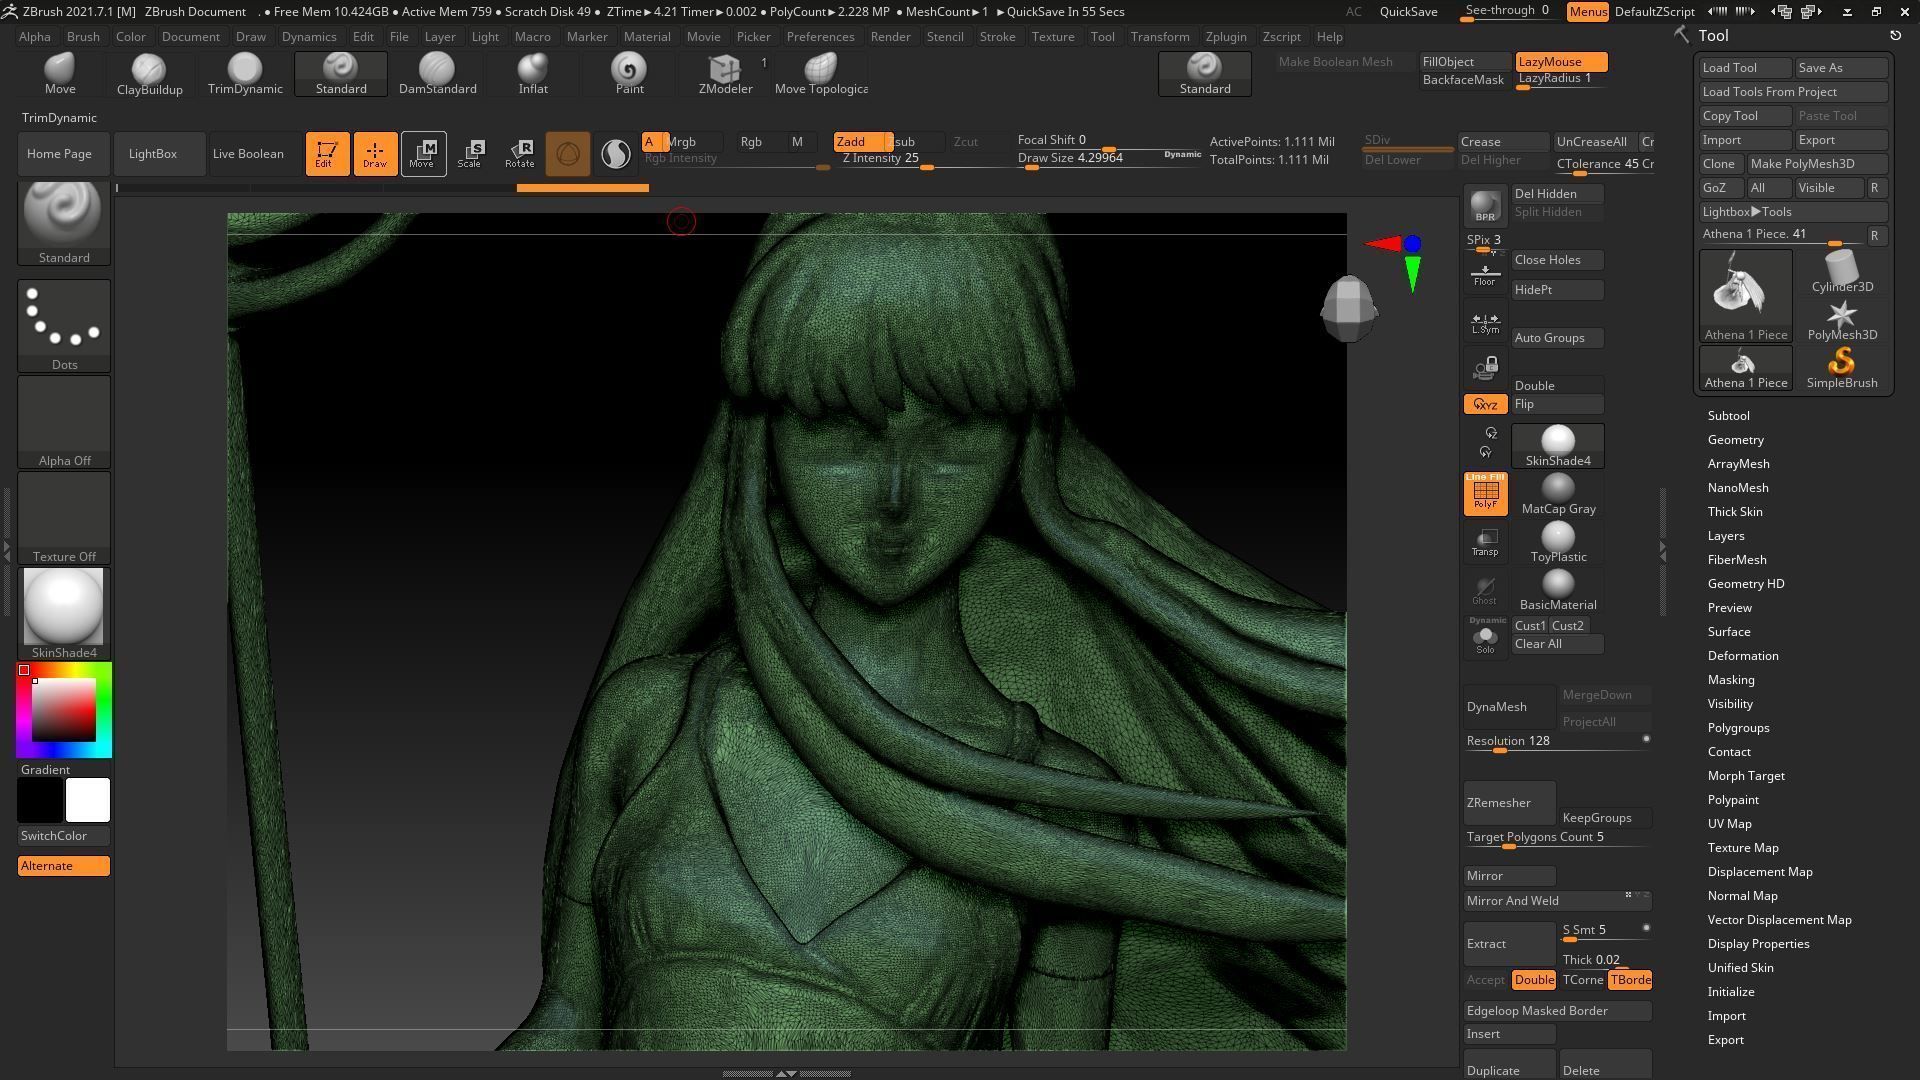The image size is (1920, 1080).
Task: Click Make PolyMesh3D button
Action: coord(1817,164)
